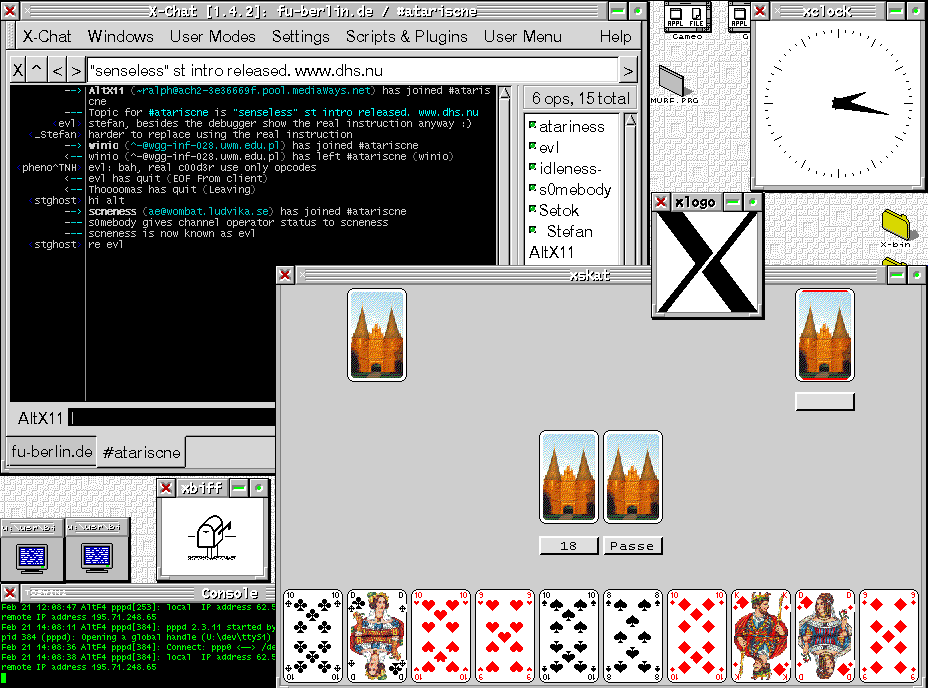This screenshot has width=928, height=688.
Task: Close the xbiff window
Action: pos(166,488)
